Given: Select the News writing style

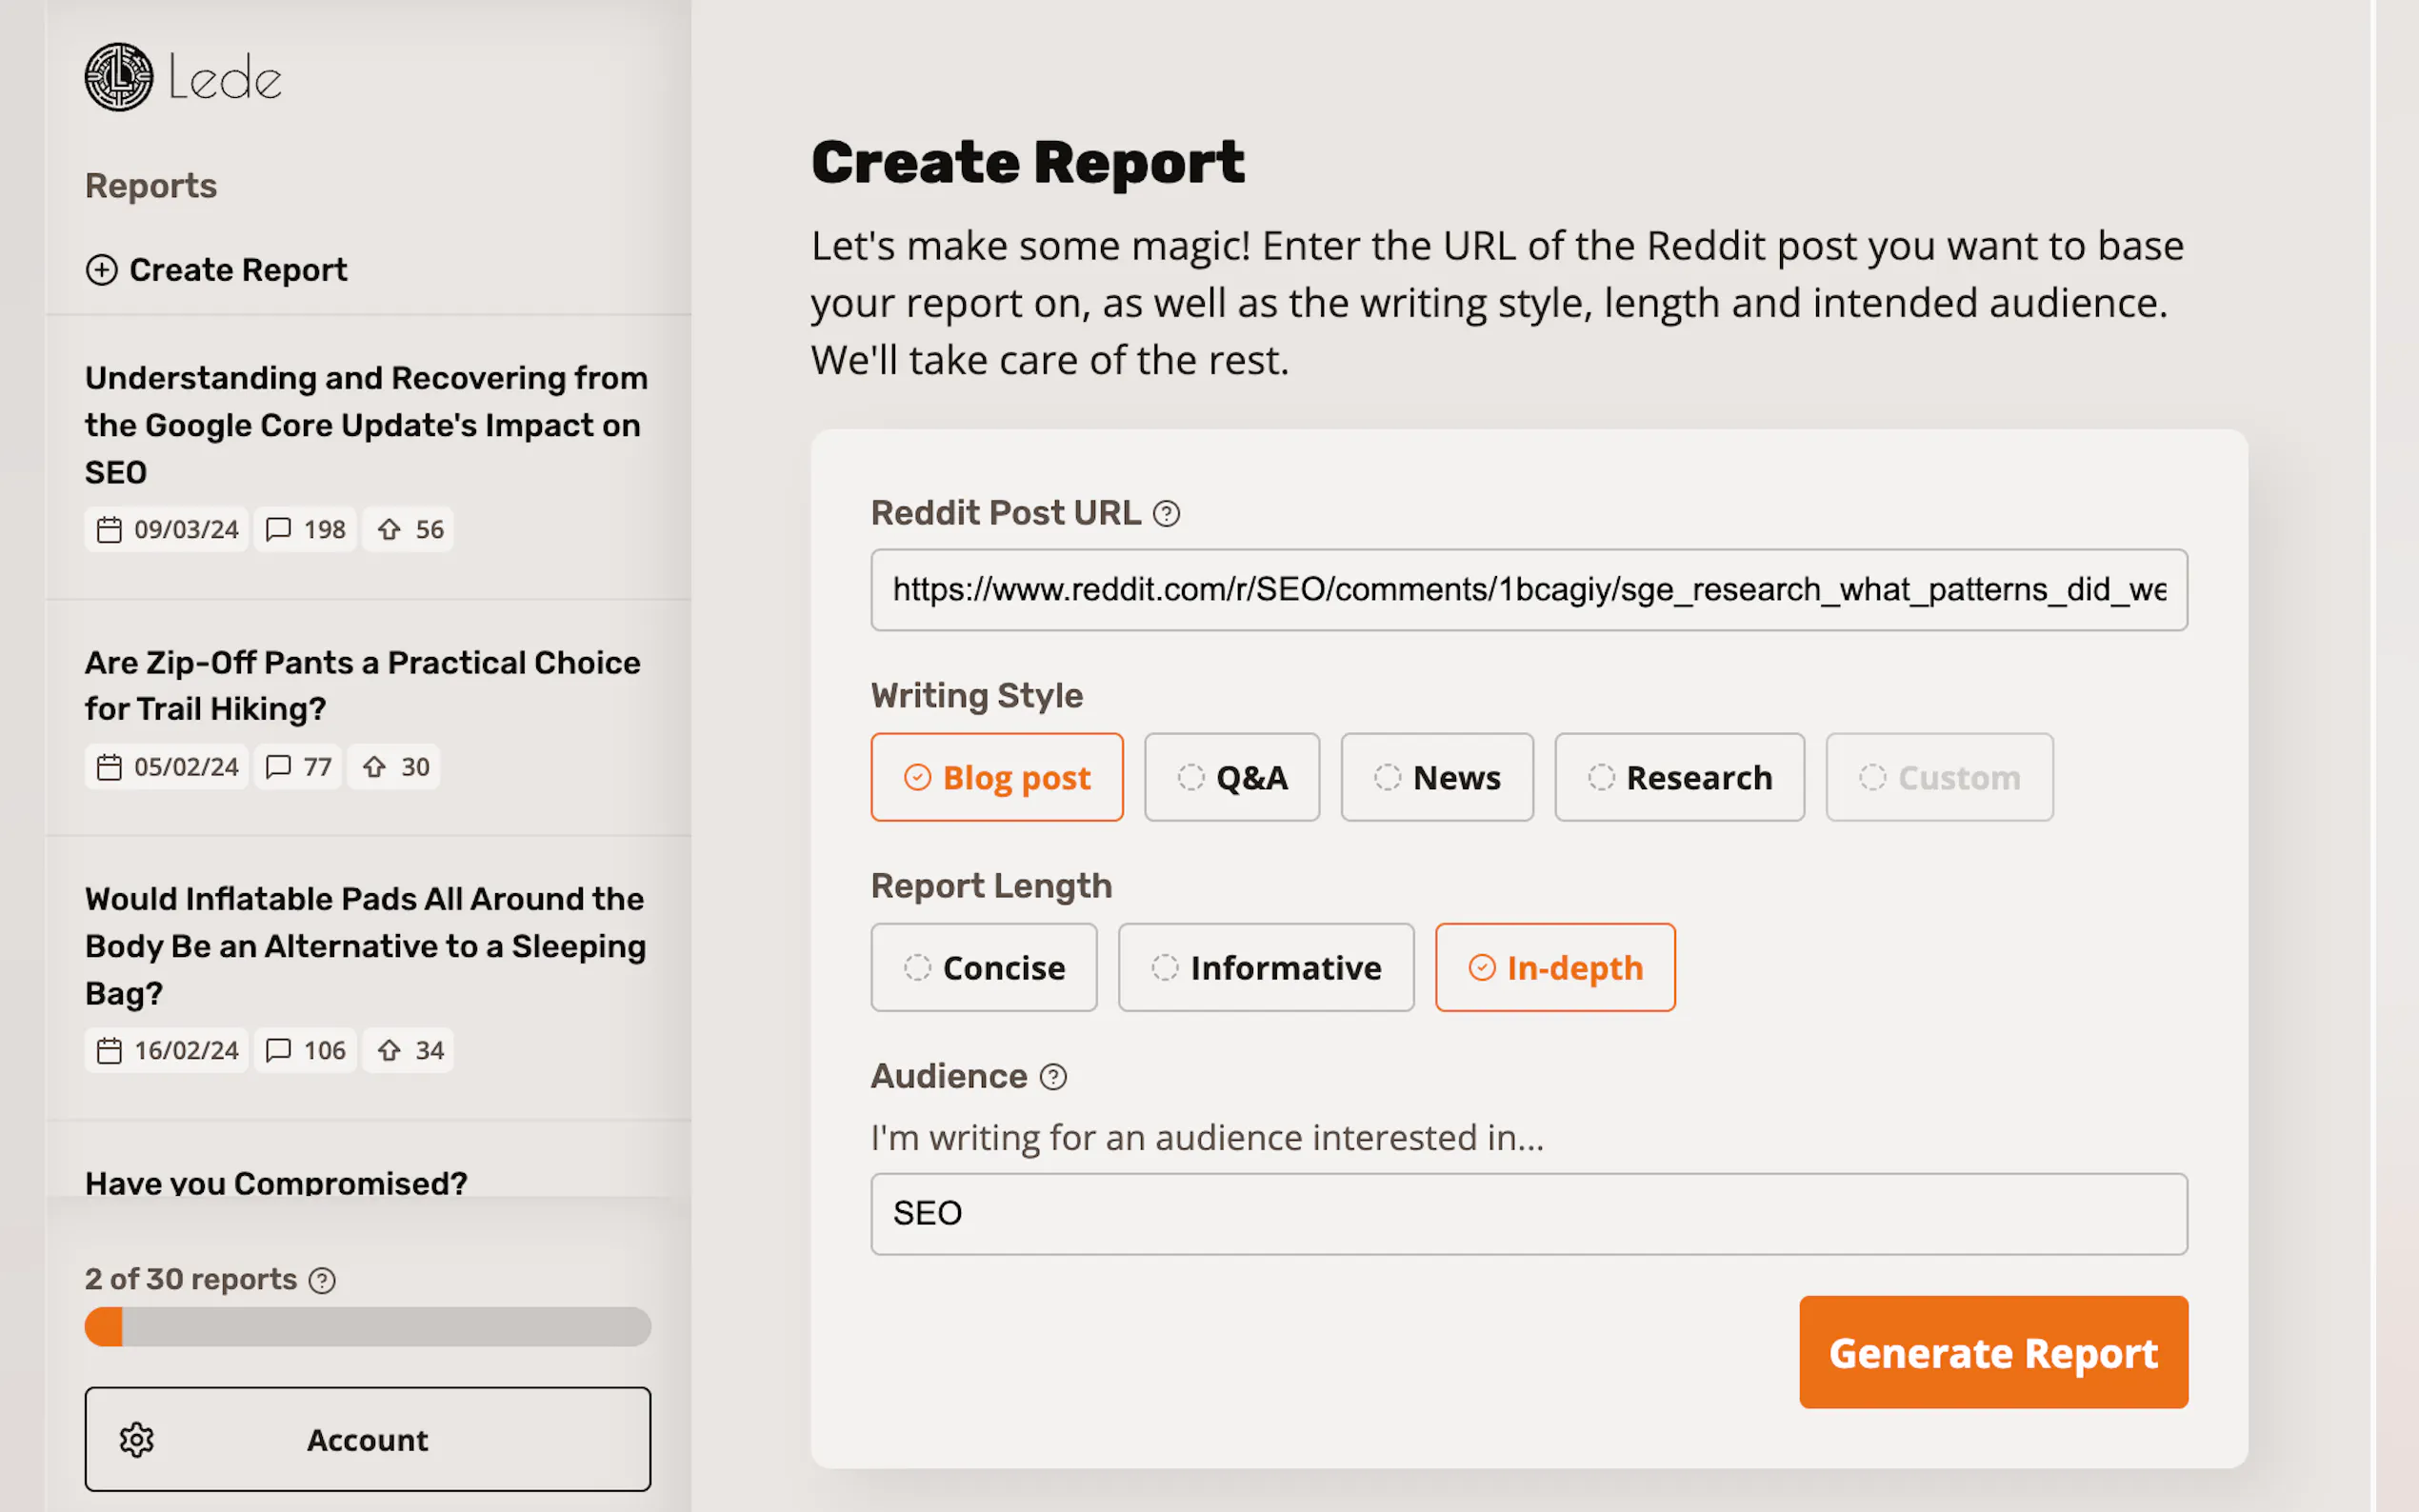Looking at the screenshot, I should [1436, 778].
